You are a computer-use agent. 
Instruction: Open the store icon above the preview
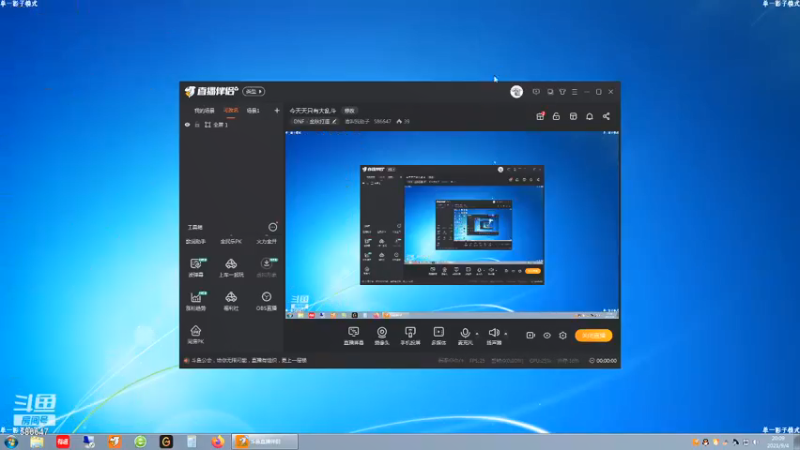[x=573, y=116]
